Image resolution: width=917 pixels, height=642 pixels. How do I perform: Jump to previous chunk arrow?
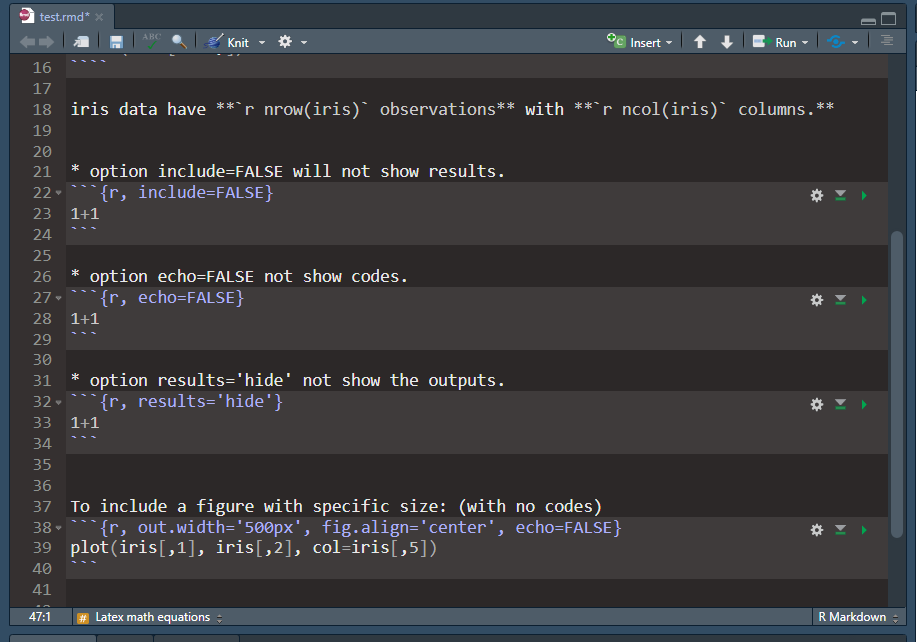700,42
